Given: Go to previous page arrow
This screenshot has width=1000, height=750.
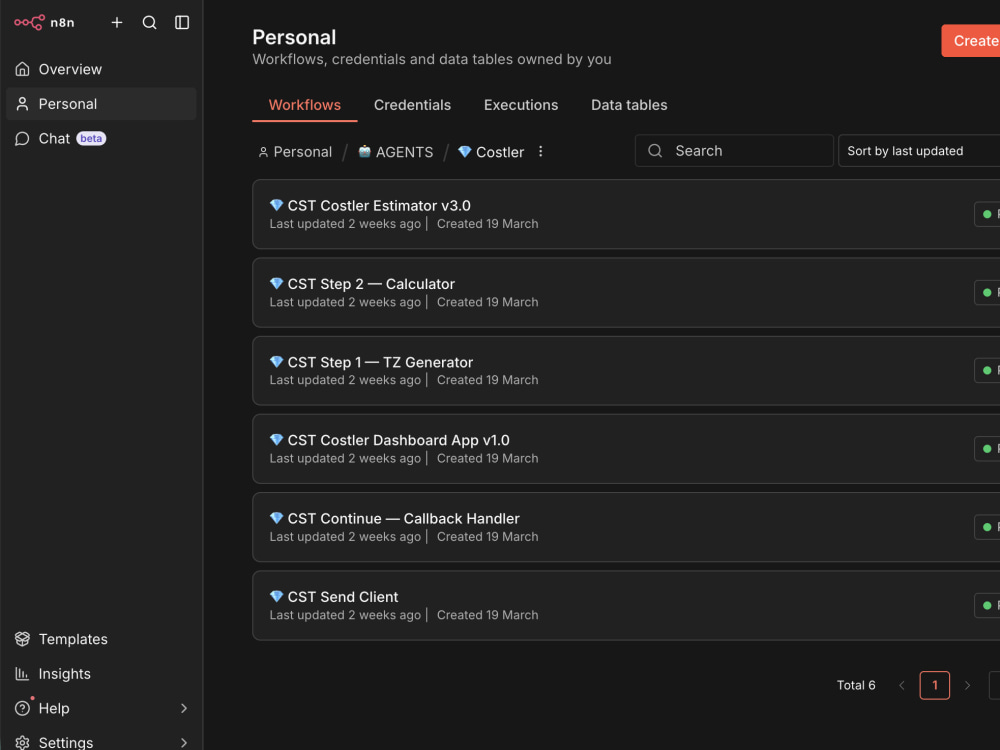Looking at the screenshot, I should (x=902, y=686).
